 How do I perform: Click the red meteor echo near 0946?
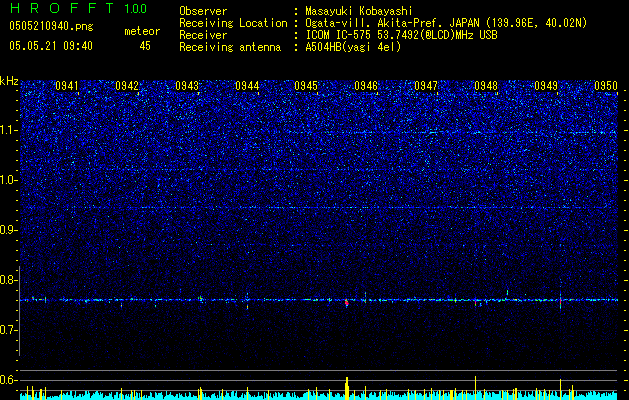(x=347, y=303)
